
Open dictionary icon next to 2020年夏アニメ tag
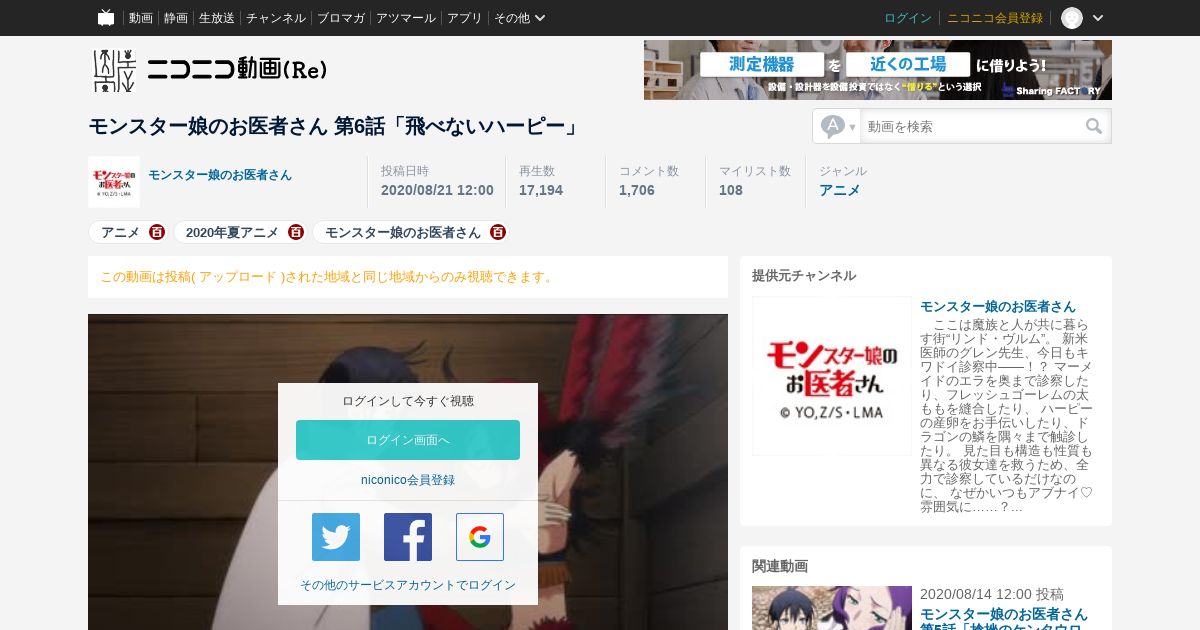[x=296, y=232]
